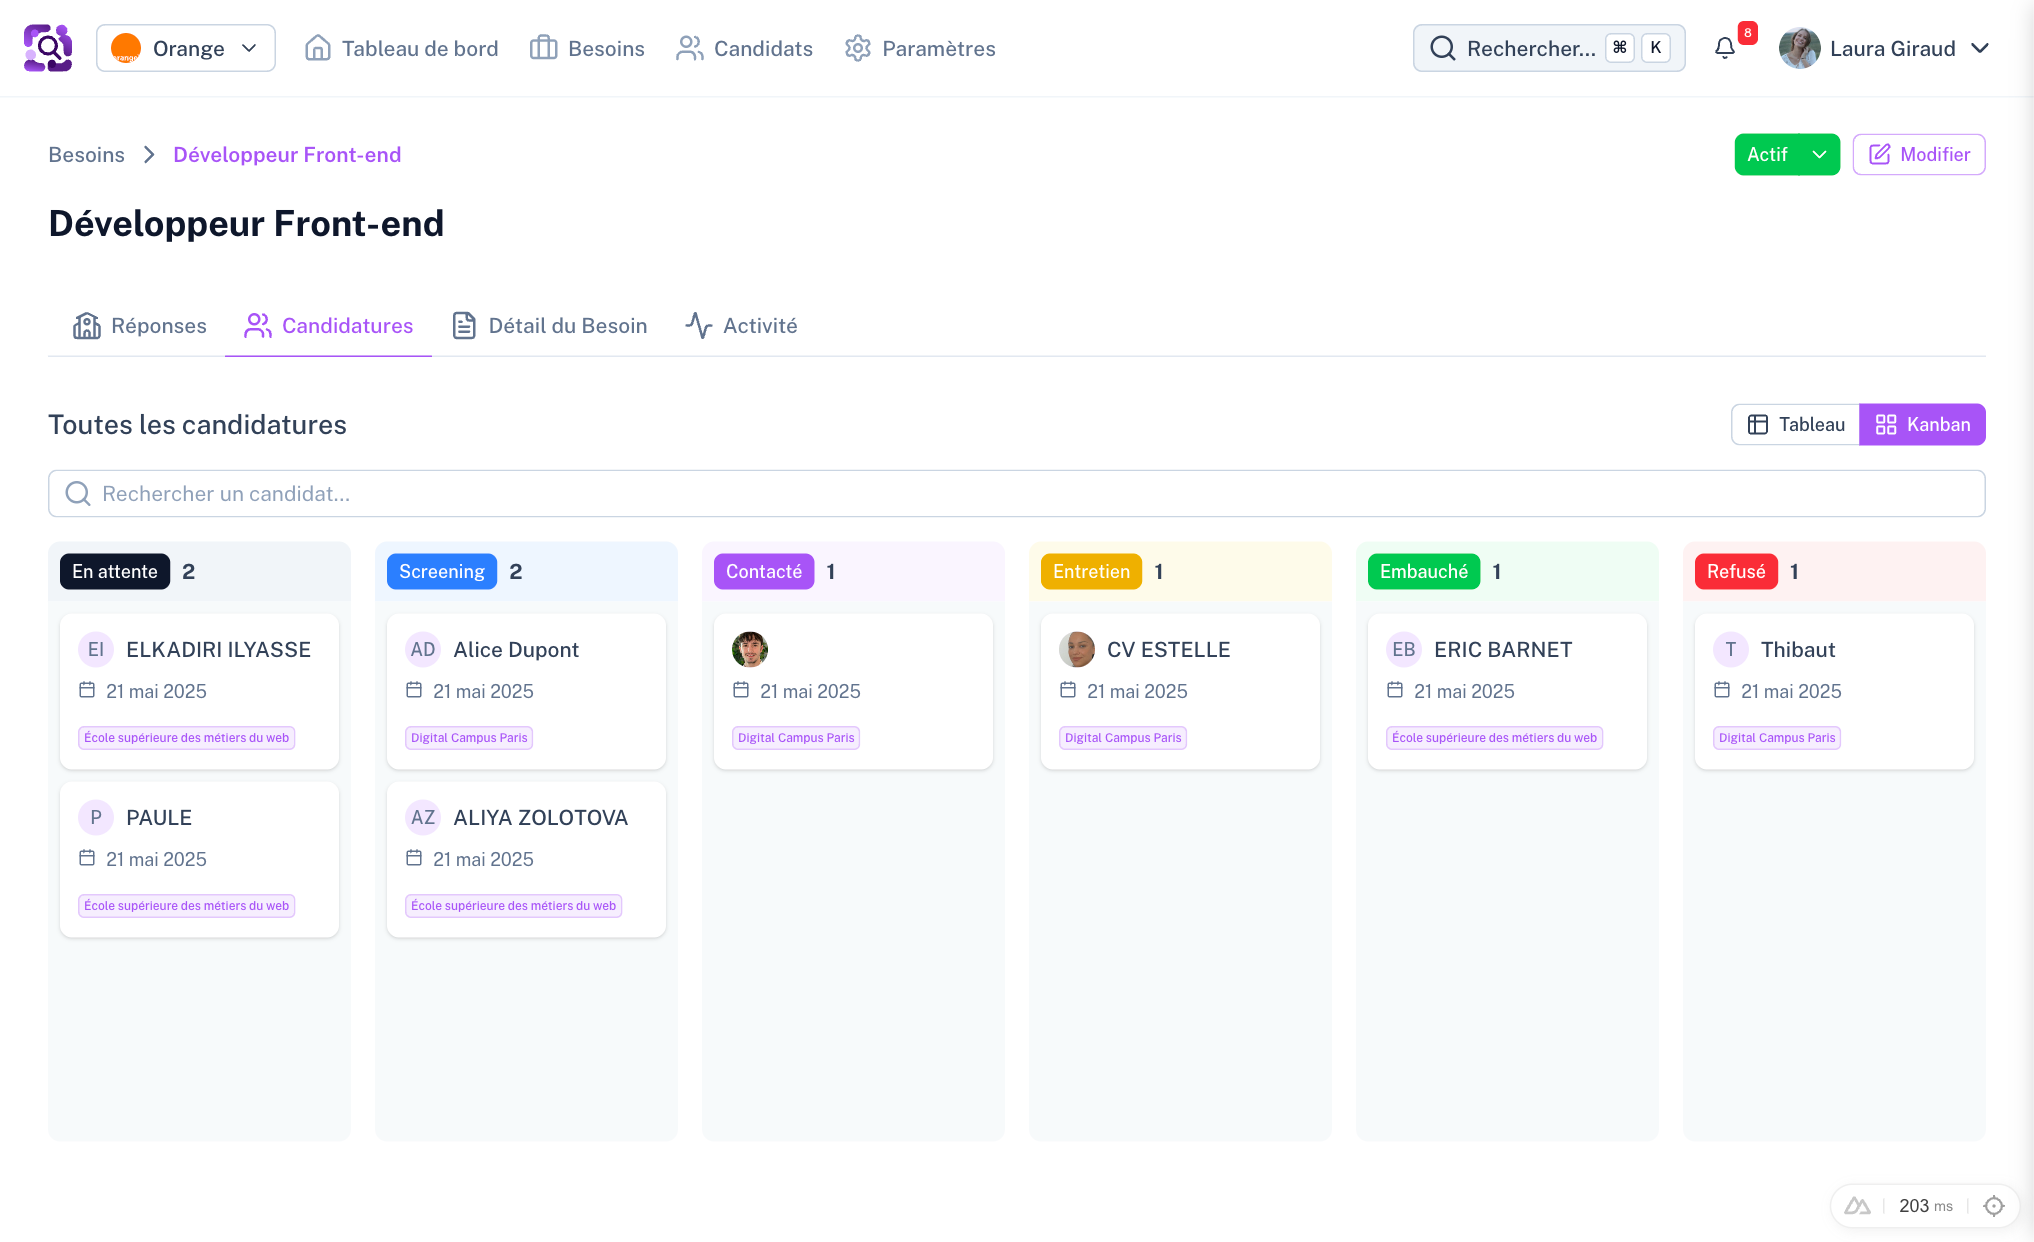Click crosshair icon in performance widget

(x=1994, y=1206)
